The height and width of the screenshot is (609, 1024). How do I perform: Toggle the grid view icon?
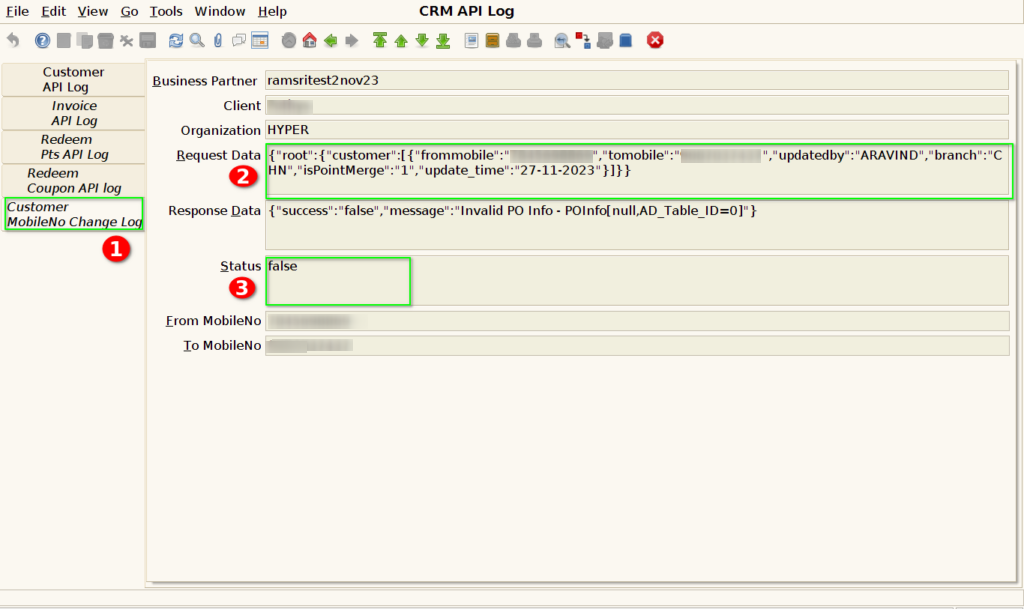point(260,40)
